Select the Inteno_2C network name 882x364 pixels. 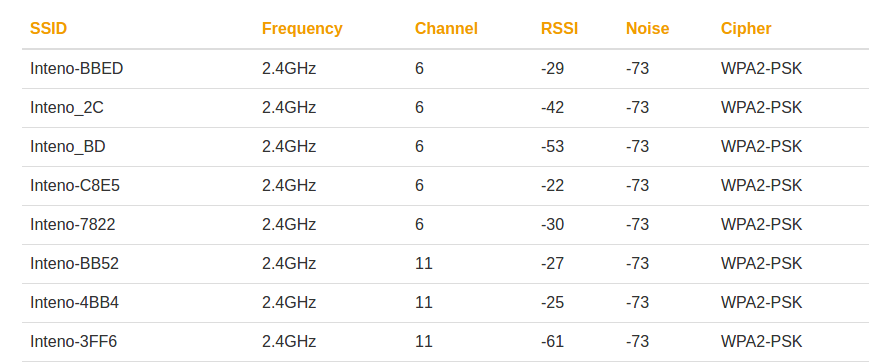click(67, 107)
